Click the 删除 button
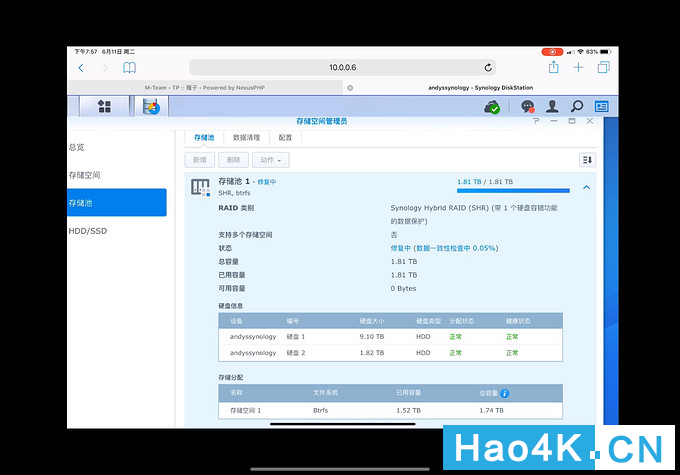680x475 pixels. 233,160
